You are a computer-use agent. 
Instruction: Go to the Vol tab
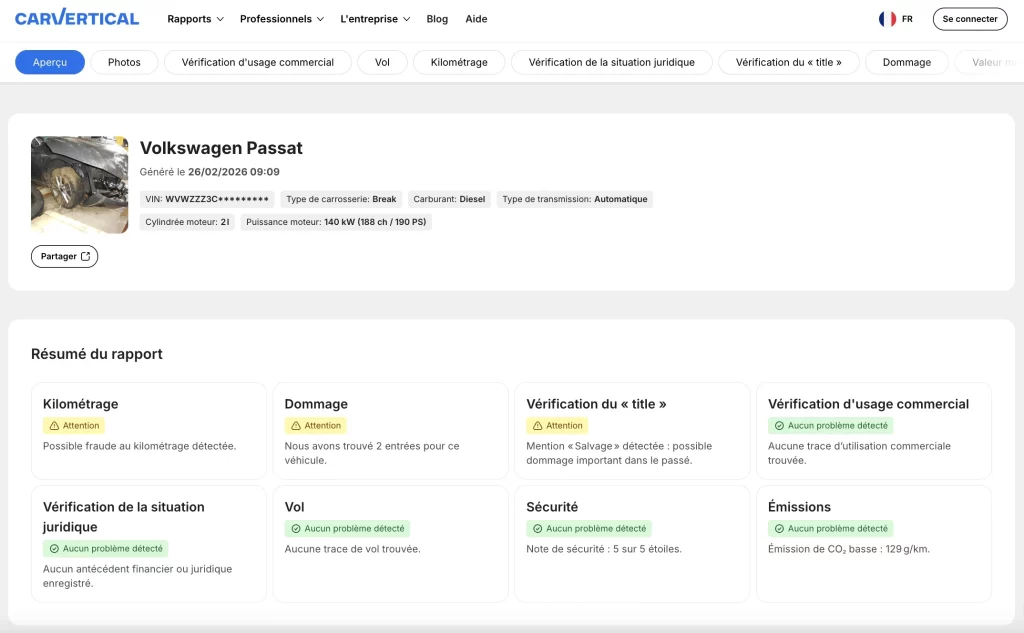[382, 62]
